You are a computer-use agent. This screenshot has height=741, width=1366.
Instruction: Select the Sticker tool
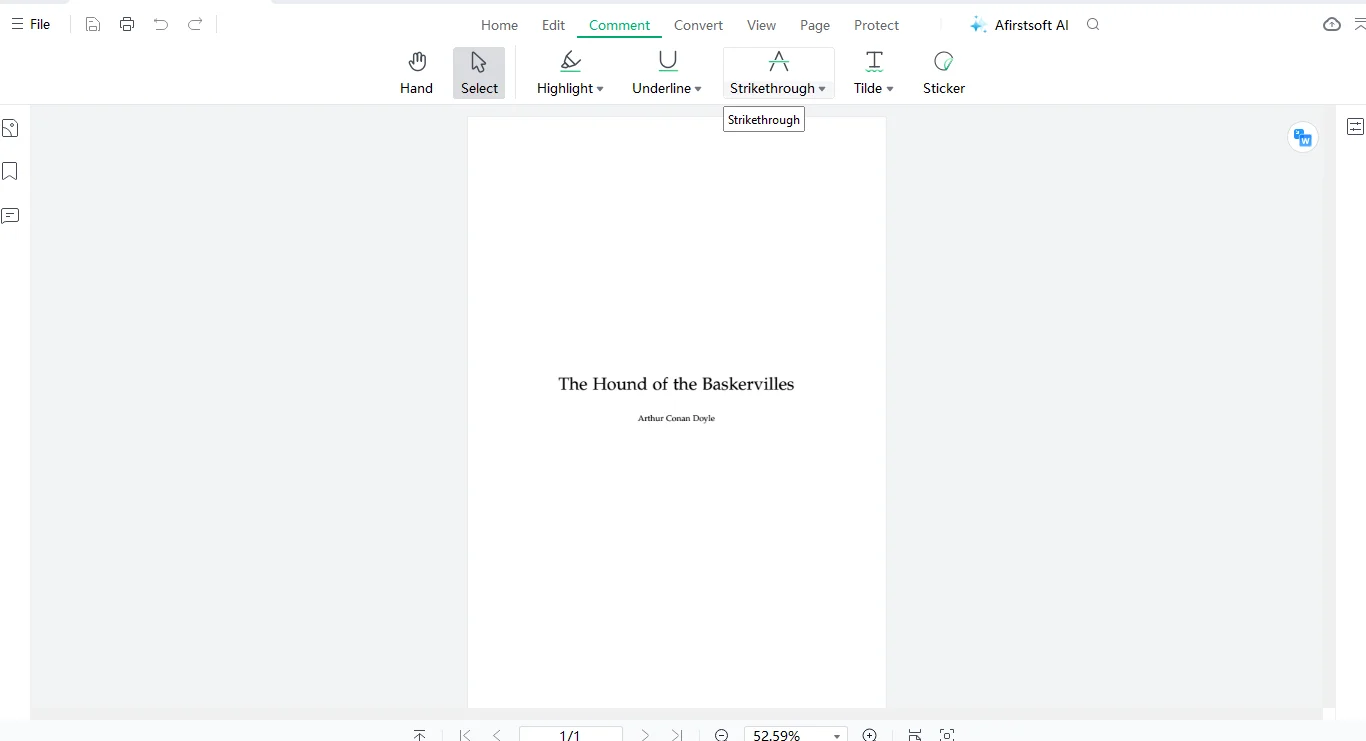click(x=944, y=73)
